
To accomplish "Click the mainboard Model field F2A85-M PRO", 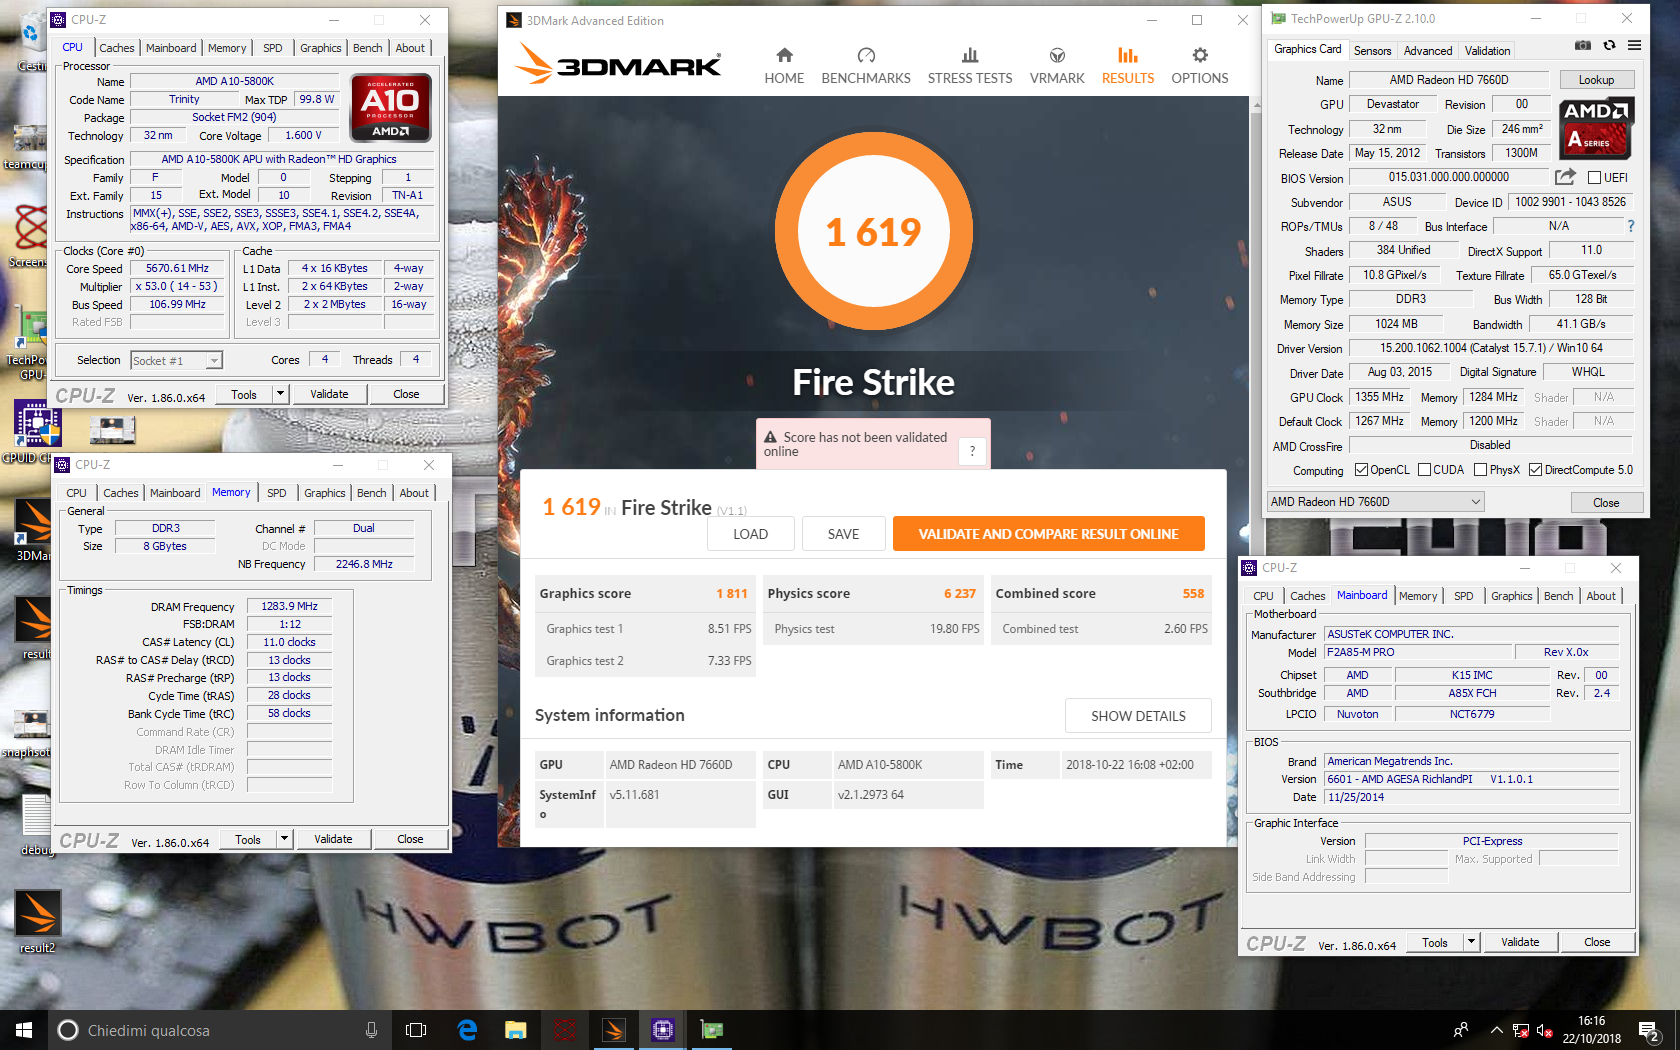I will pyautogui.click(x=1417, y=652).
